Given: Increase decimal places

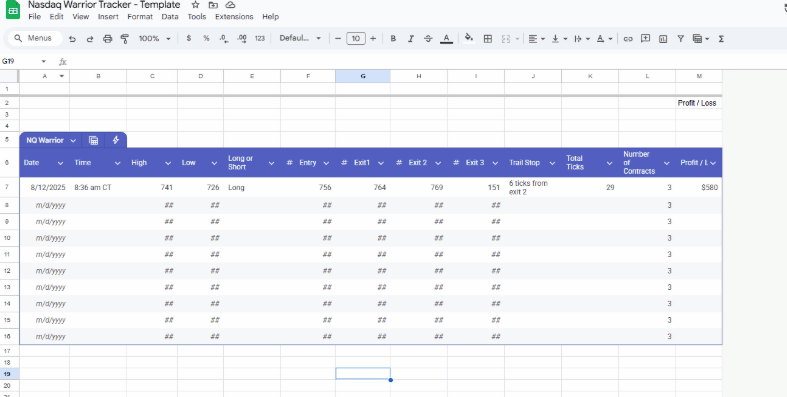Looking at the screenshot, I should [241, 39].
